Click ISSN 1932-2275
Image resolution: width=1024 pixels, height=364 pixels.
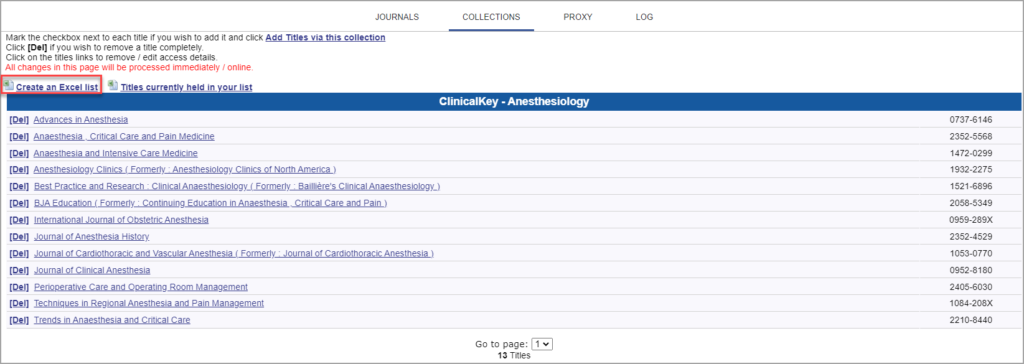[x=971, y=170]
